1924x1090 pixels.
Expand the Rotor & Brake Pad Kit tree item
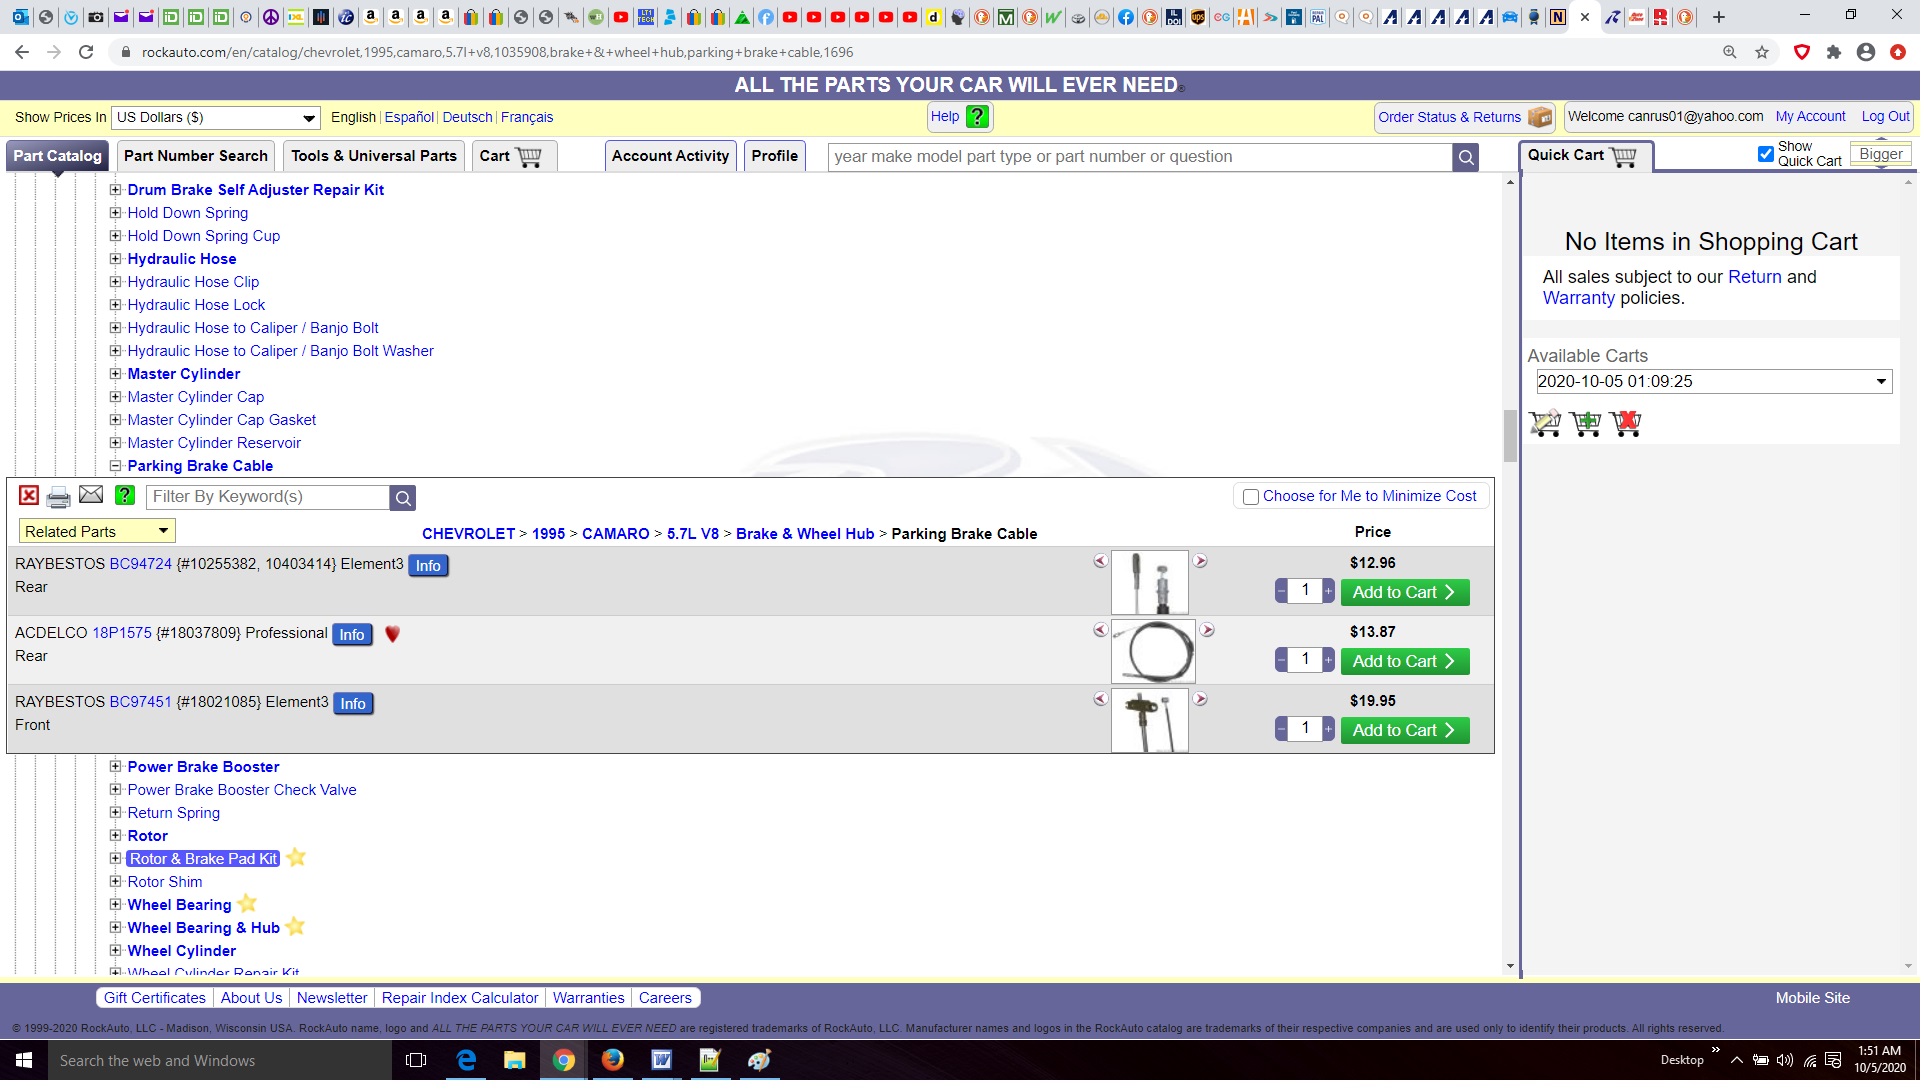pos(115,859)
